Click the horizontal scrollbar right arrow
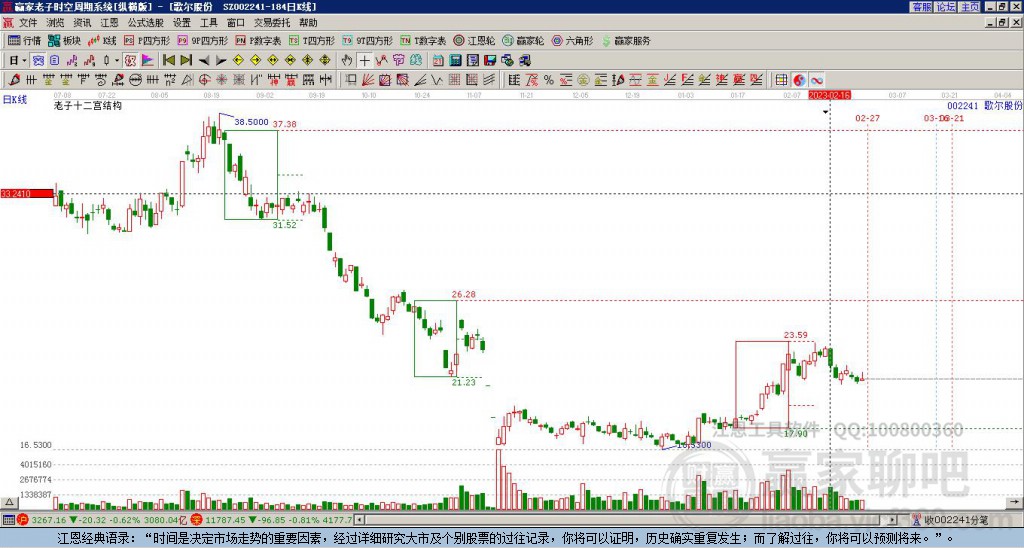This screenshot has height=548, width=1024. [x=892, y=520]
